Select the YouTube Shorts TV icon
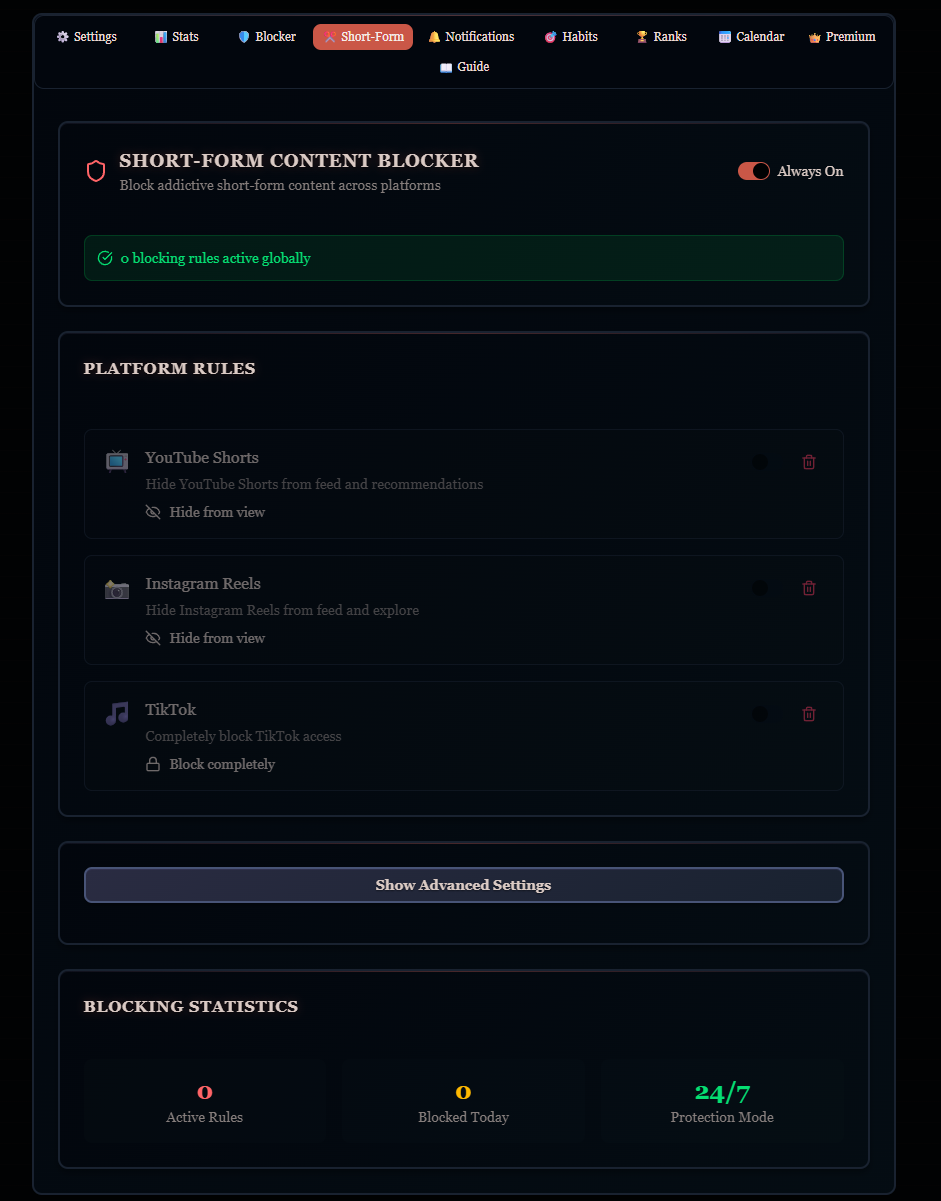 tap(116, 461)
